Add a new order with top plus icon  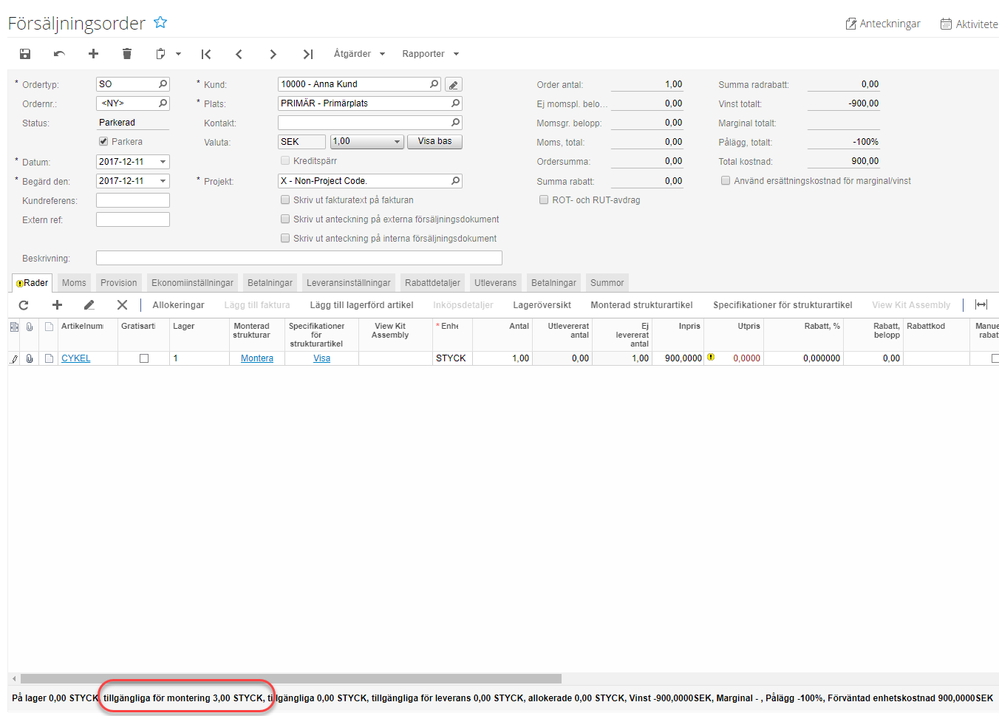[x=93, y=54]
